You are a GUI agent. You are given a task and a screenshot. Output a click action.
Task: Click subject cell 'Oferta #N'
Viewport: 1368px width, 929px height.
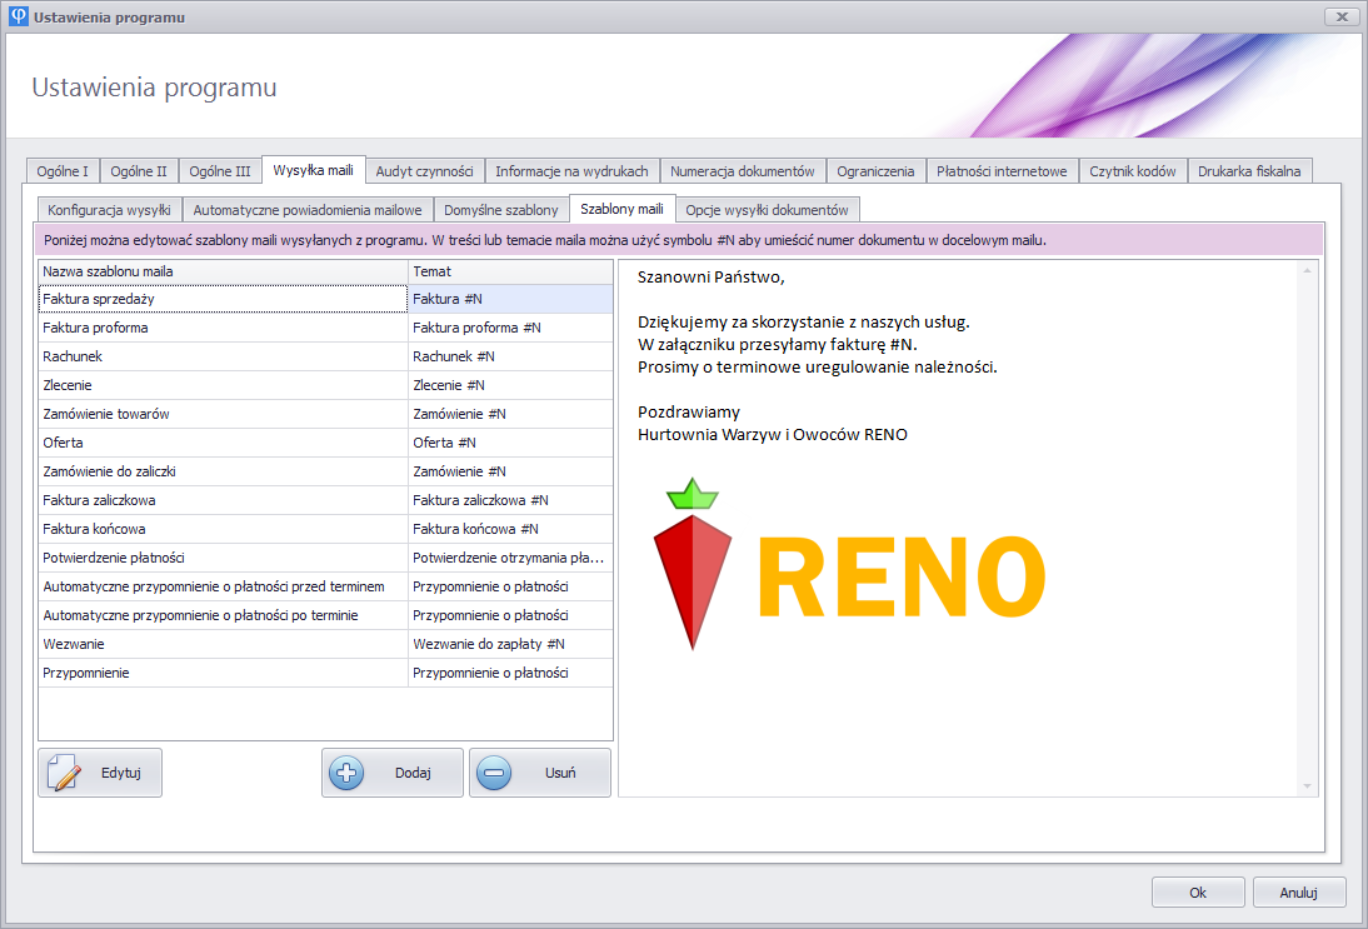510,443
